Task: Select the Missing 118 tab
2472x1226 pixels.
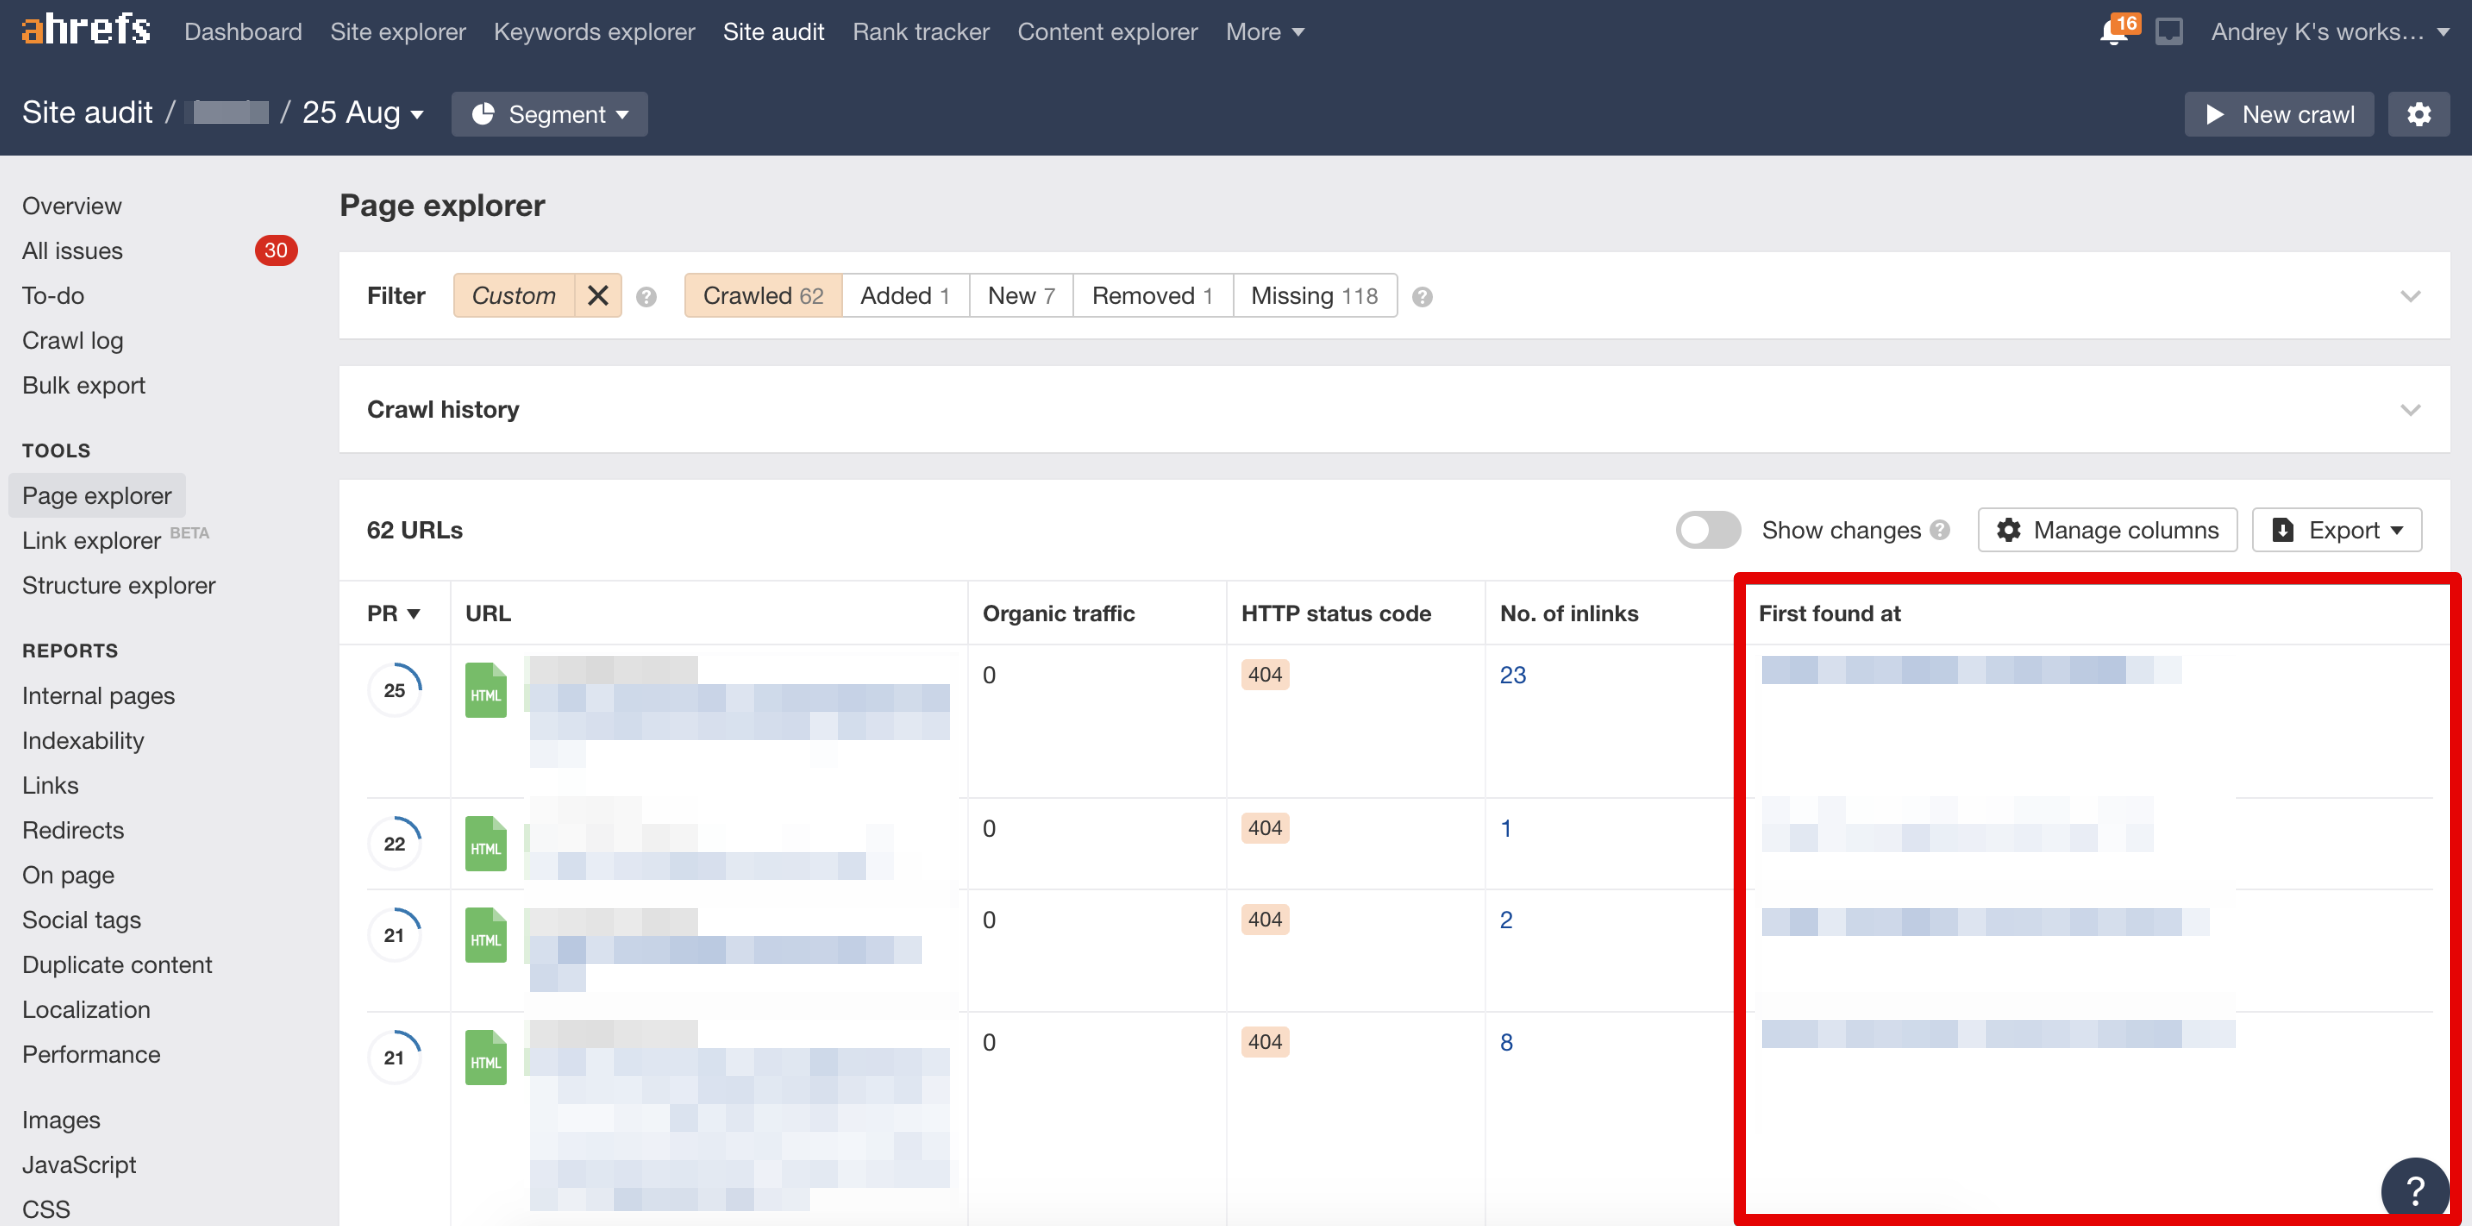Action: coord(1315,295)
